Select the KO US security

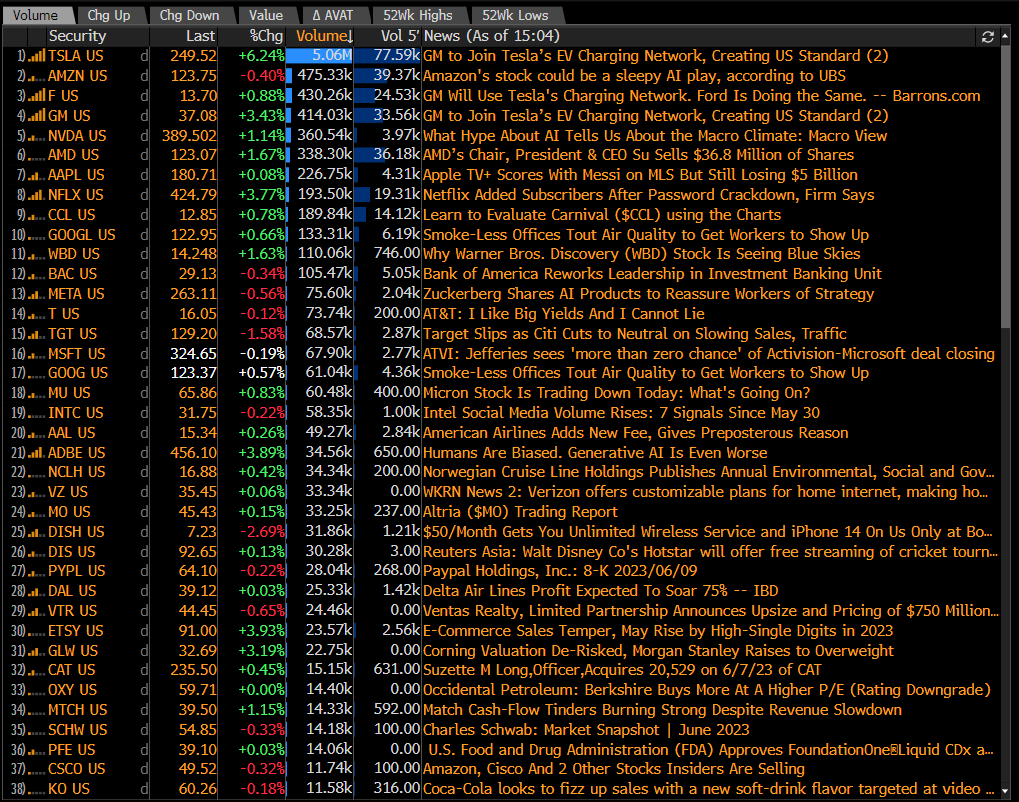tap(69, 790)
